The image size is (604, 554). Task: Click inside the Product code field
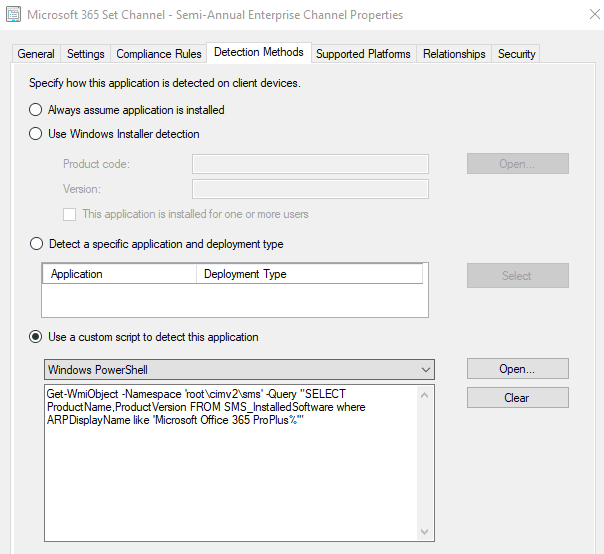tap(310, 164)
